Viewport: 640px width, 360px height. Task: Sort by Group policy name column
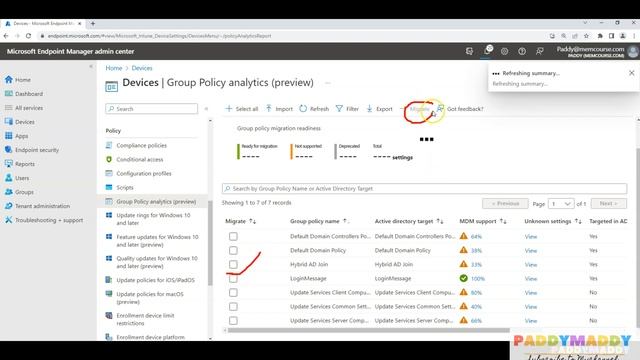click(x=319, y=221)
